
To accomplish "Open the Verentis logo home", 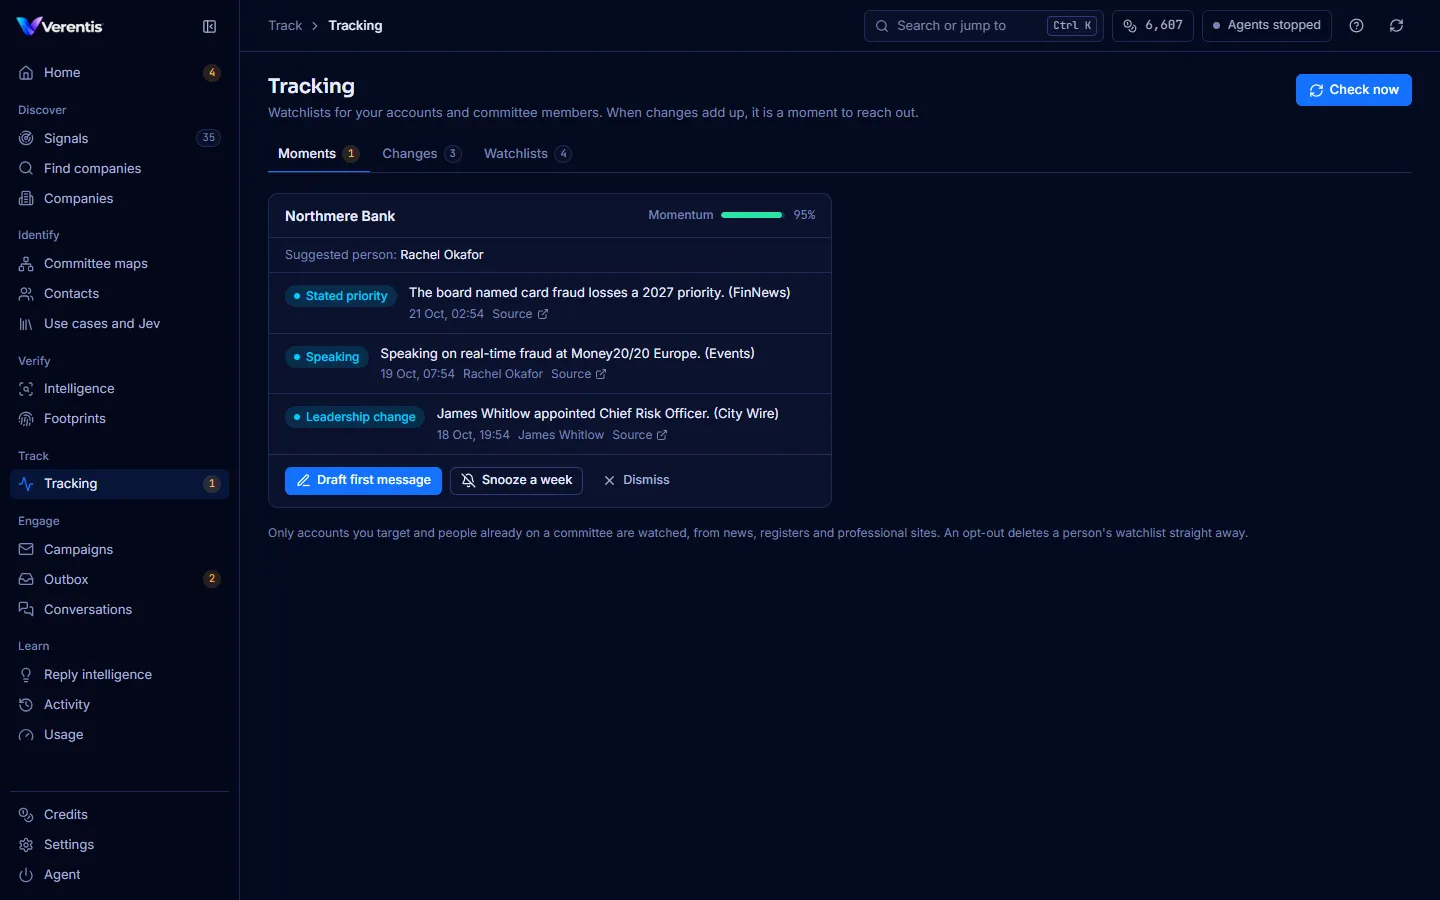I will (x=60, y=26).
